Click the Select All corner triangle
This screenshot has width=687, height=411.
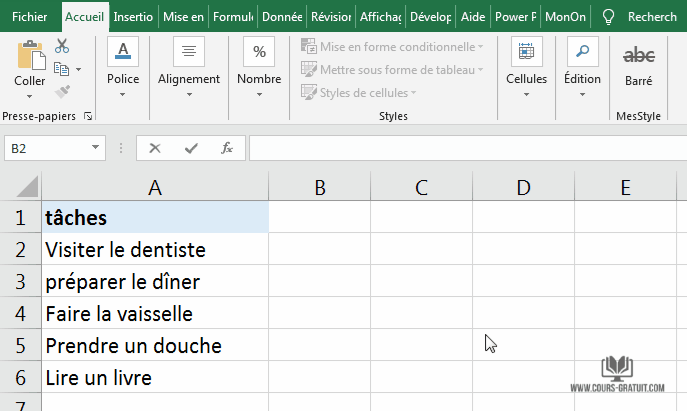click(27, 186)
